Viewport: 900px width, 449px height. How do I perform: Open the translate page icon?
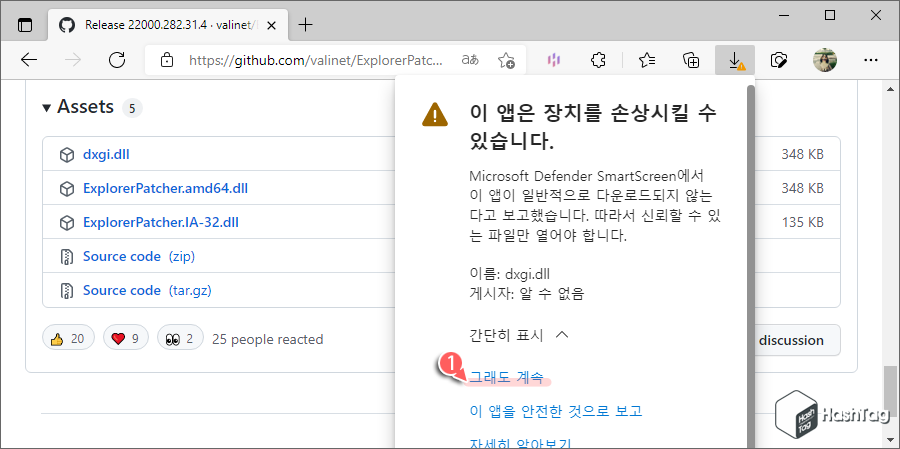coord(470,60)
